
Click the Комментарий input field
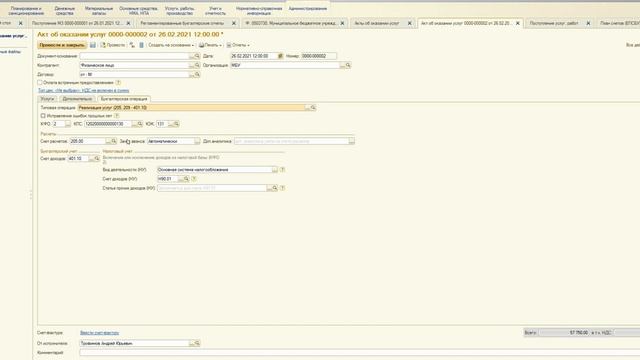coord(359,352)
